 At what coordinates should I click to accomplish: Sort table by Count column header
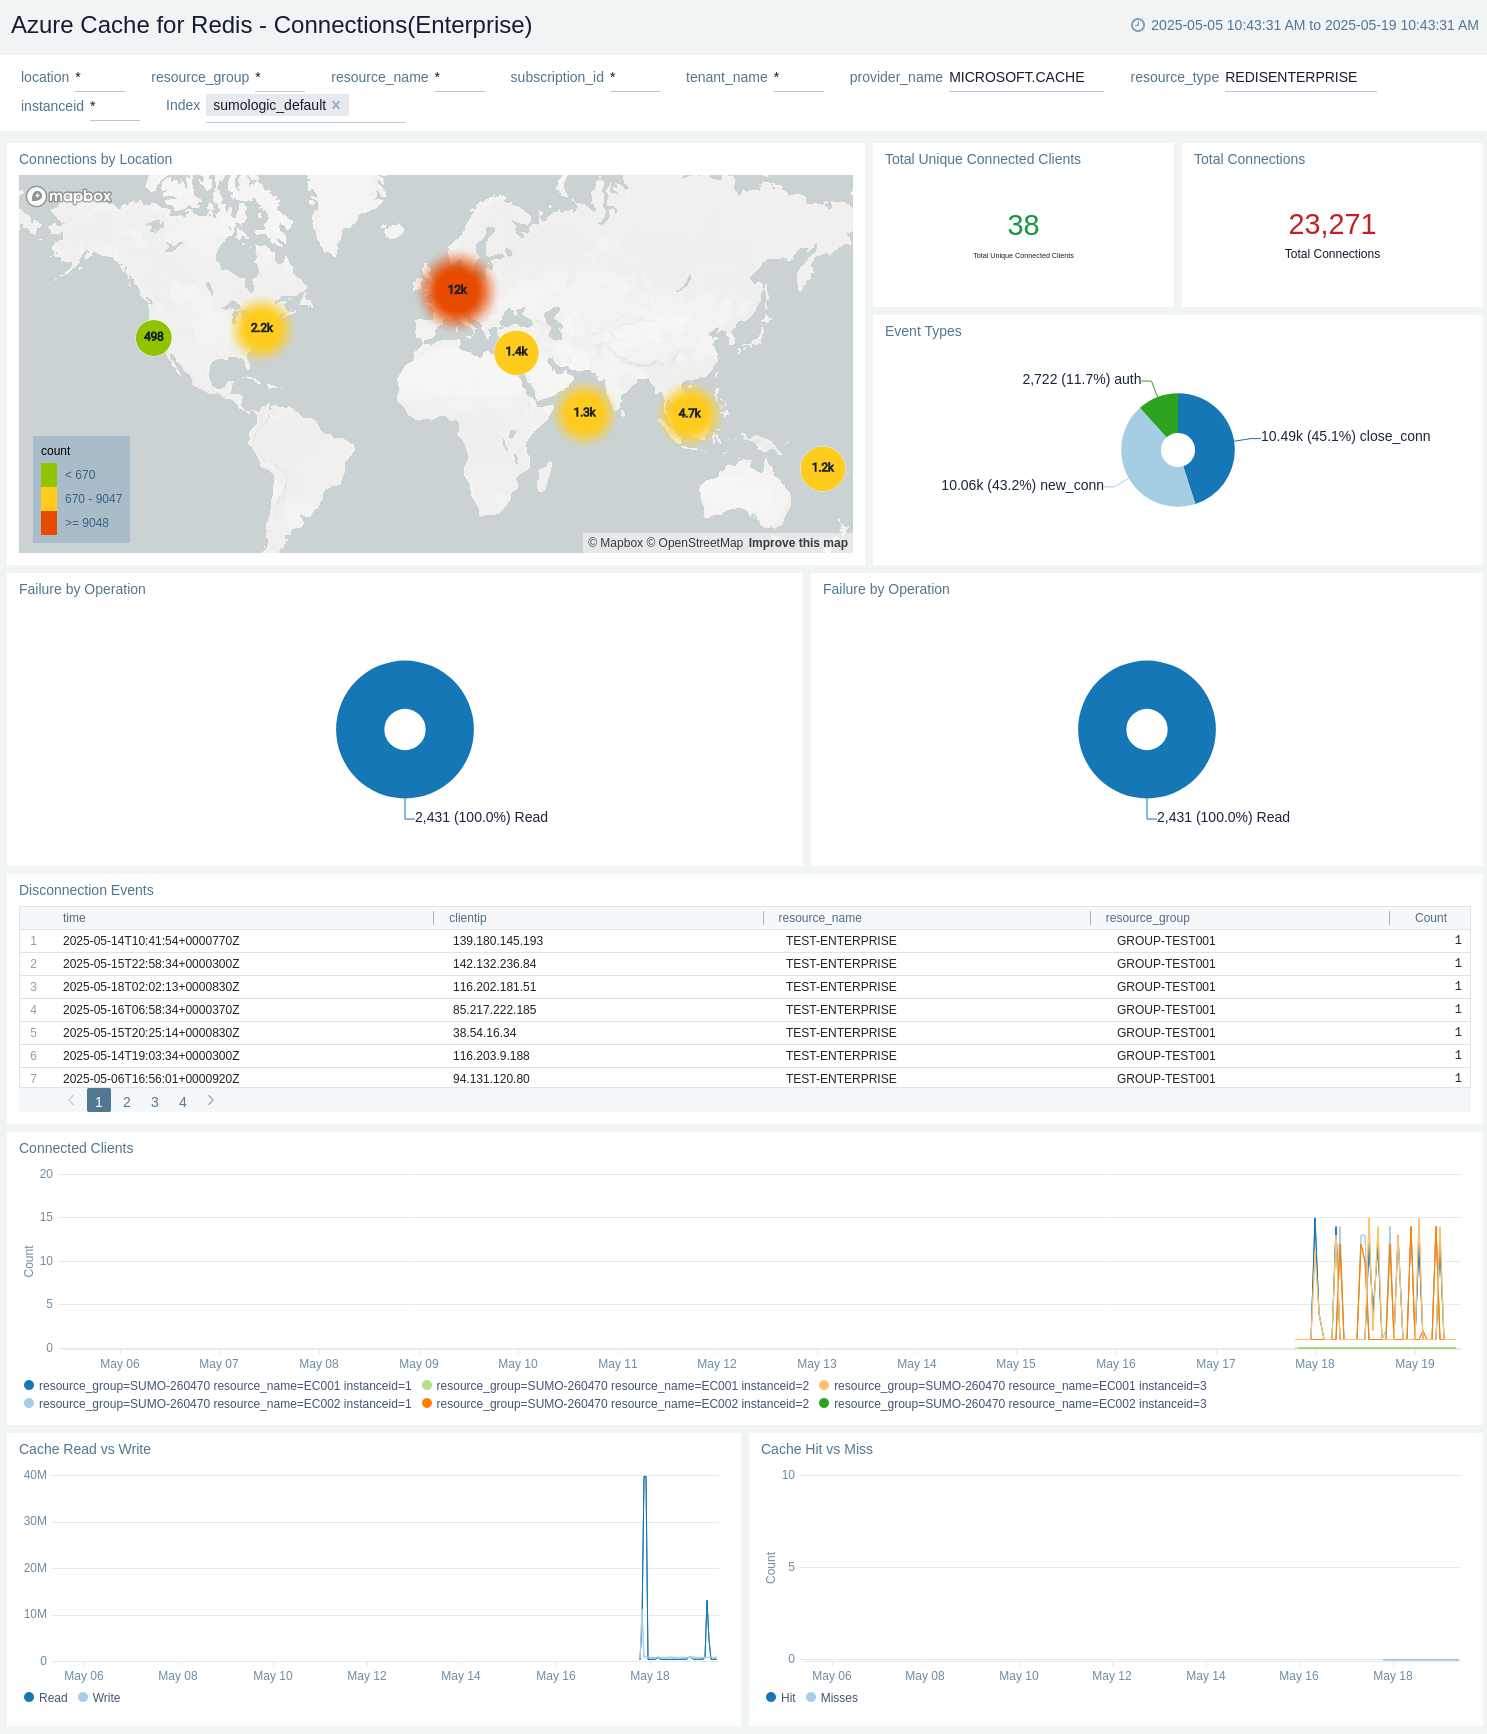[x=1431, y=918]
